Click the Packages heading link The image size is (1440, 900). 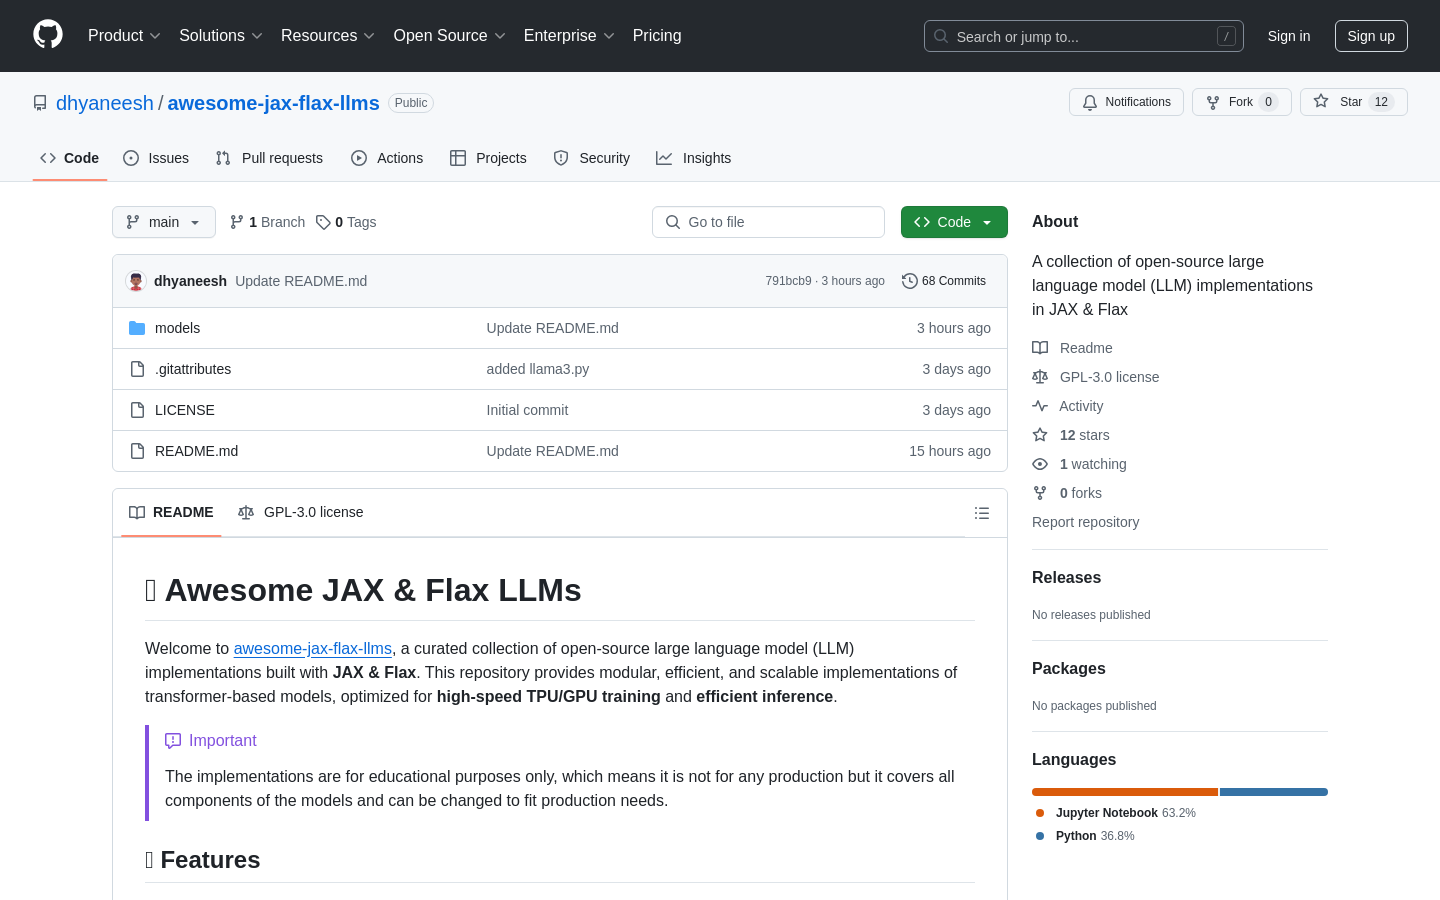1069,669
